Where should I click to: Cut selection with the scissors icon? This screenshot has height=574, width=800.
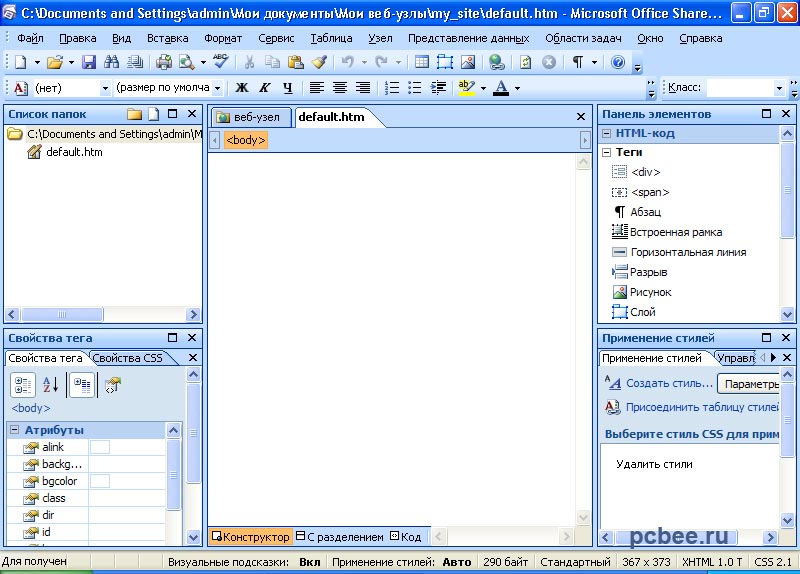point(249,62)
